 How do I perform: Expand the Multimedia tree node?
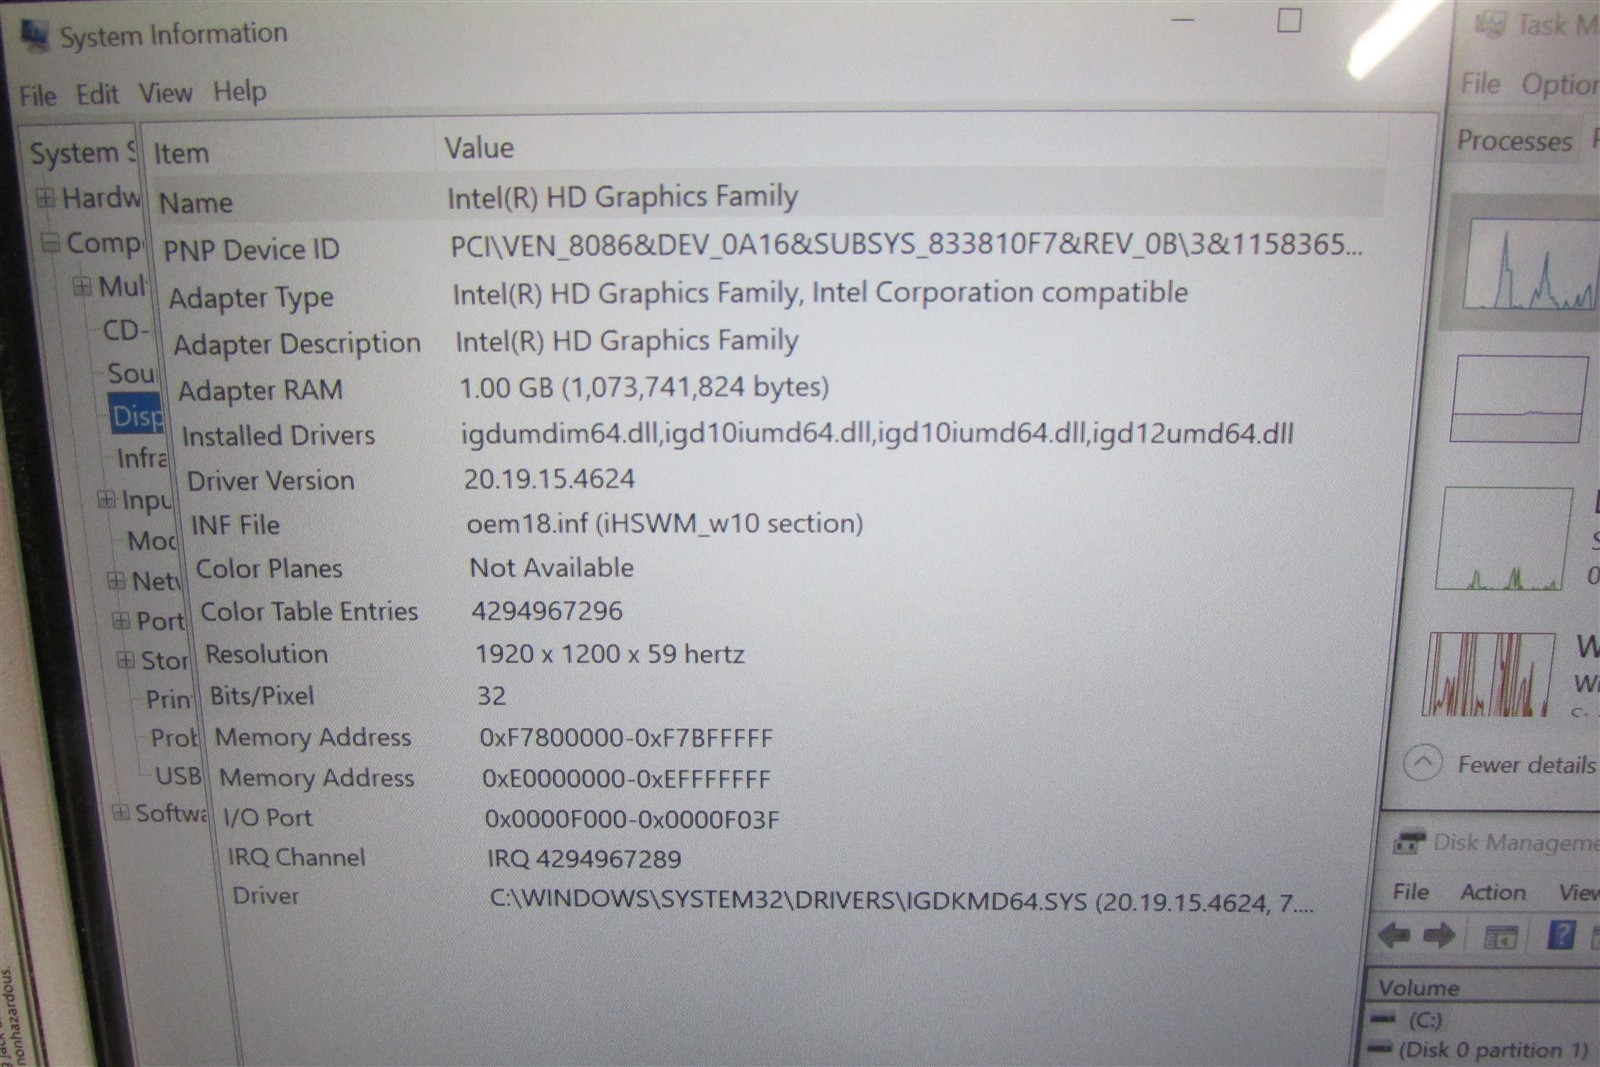point(82,286)
